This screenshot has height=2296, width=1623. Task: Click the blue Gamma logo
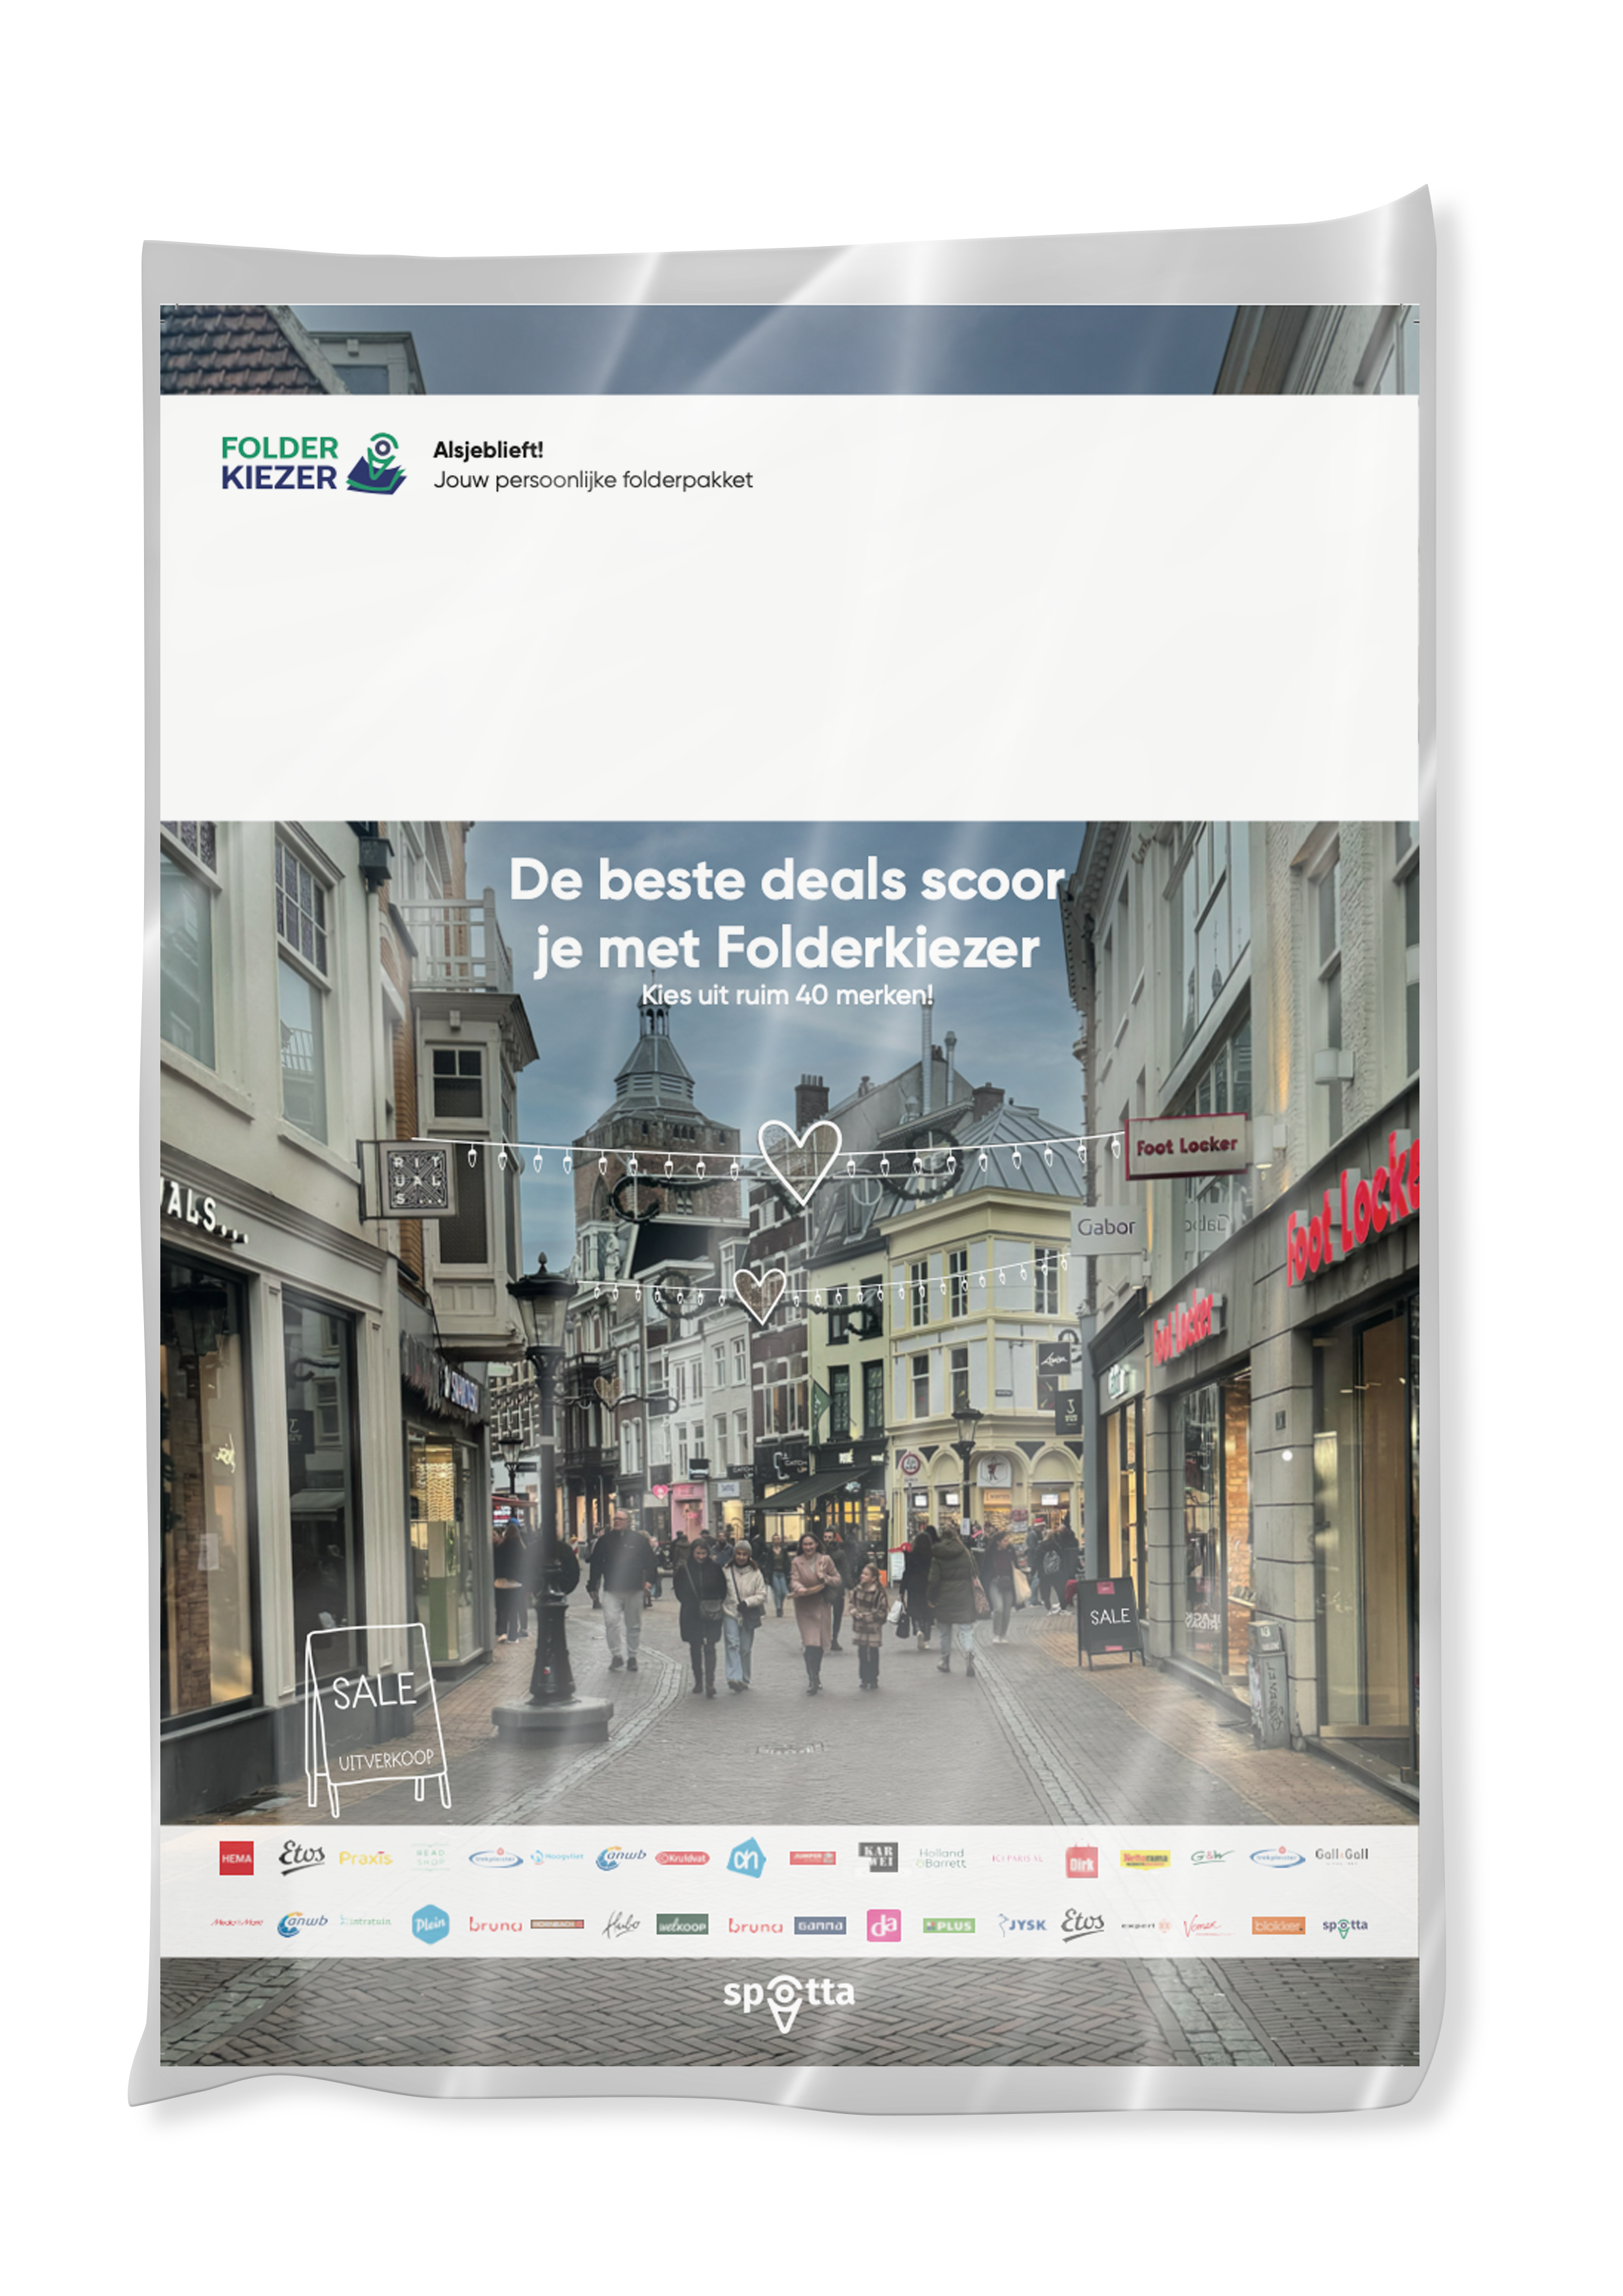[820, 1925]
